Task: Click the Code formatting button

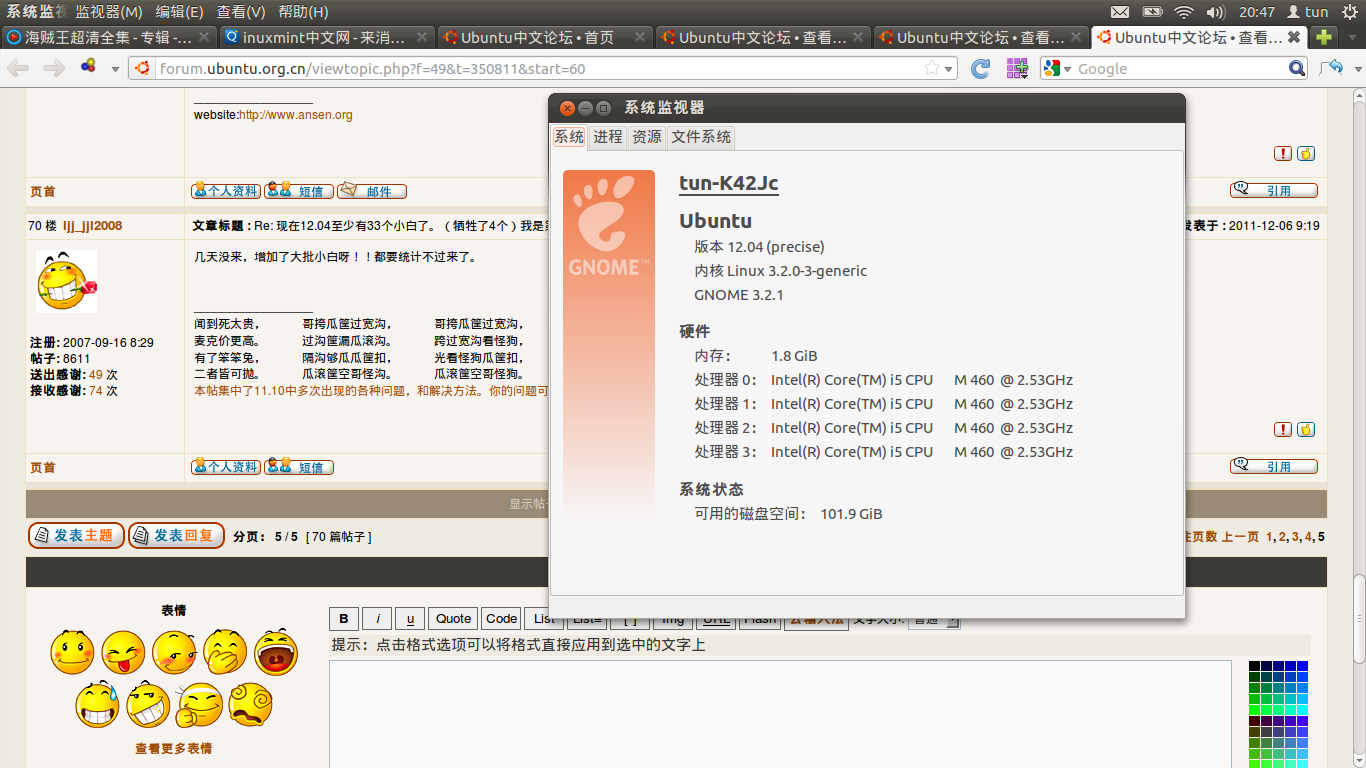Action: [501, 619]
